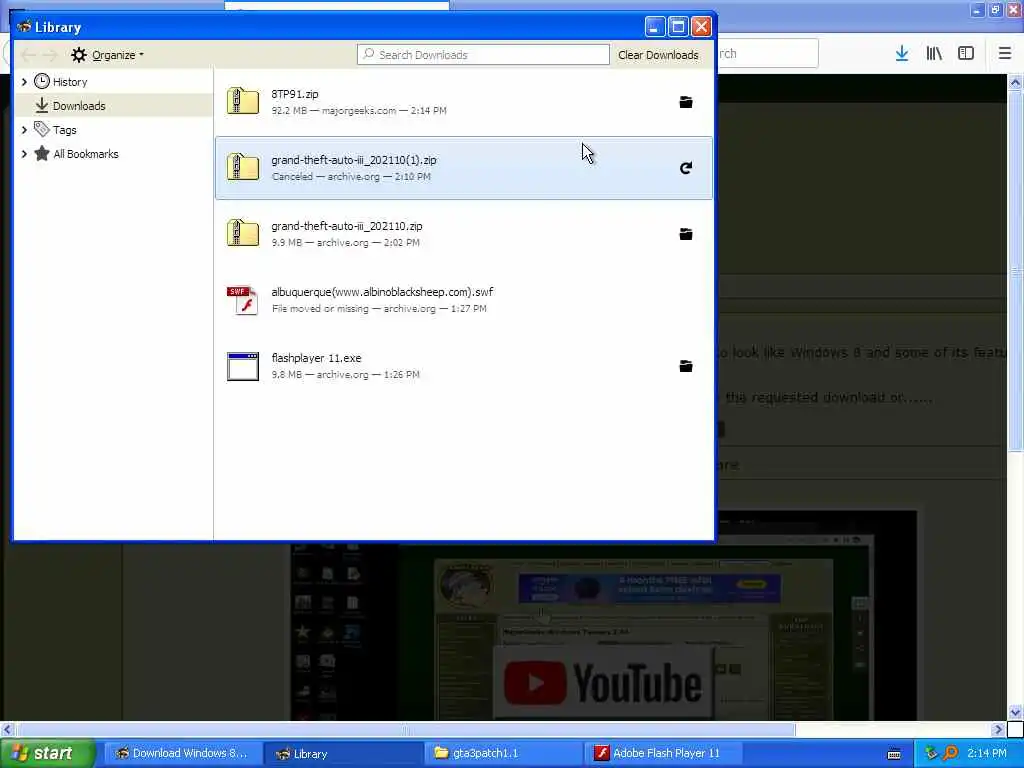The width and height of the screenshot is (1024, 768).
Task: Select All Bookmarks label in sidebar
Action: pyautogui.click(x=86, y=154)
